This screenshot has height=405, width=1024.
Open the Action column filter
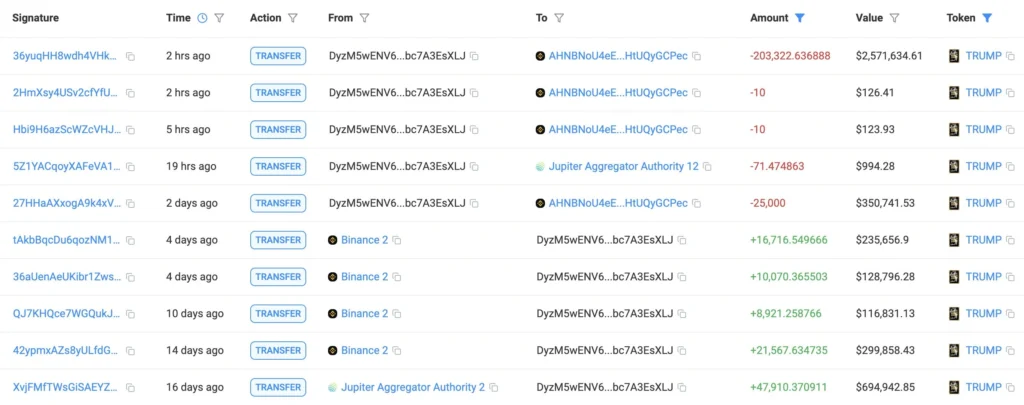click(292, 18)
